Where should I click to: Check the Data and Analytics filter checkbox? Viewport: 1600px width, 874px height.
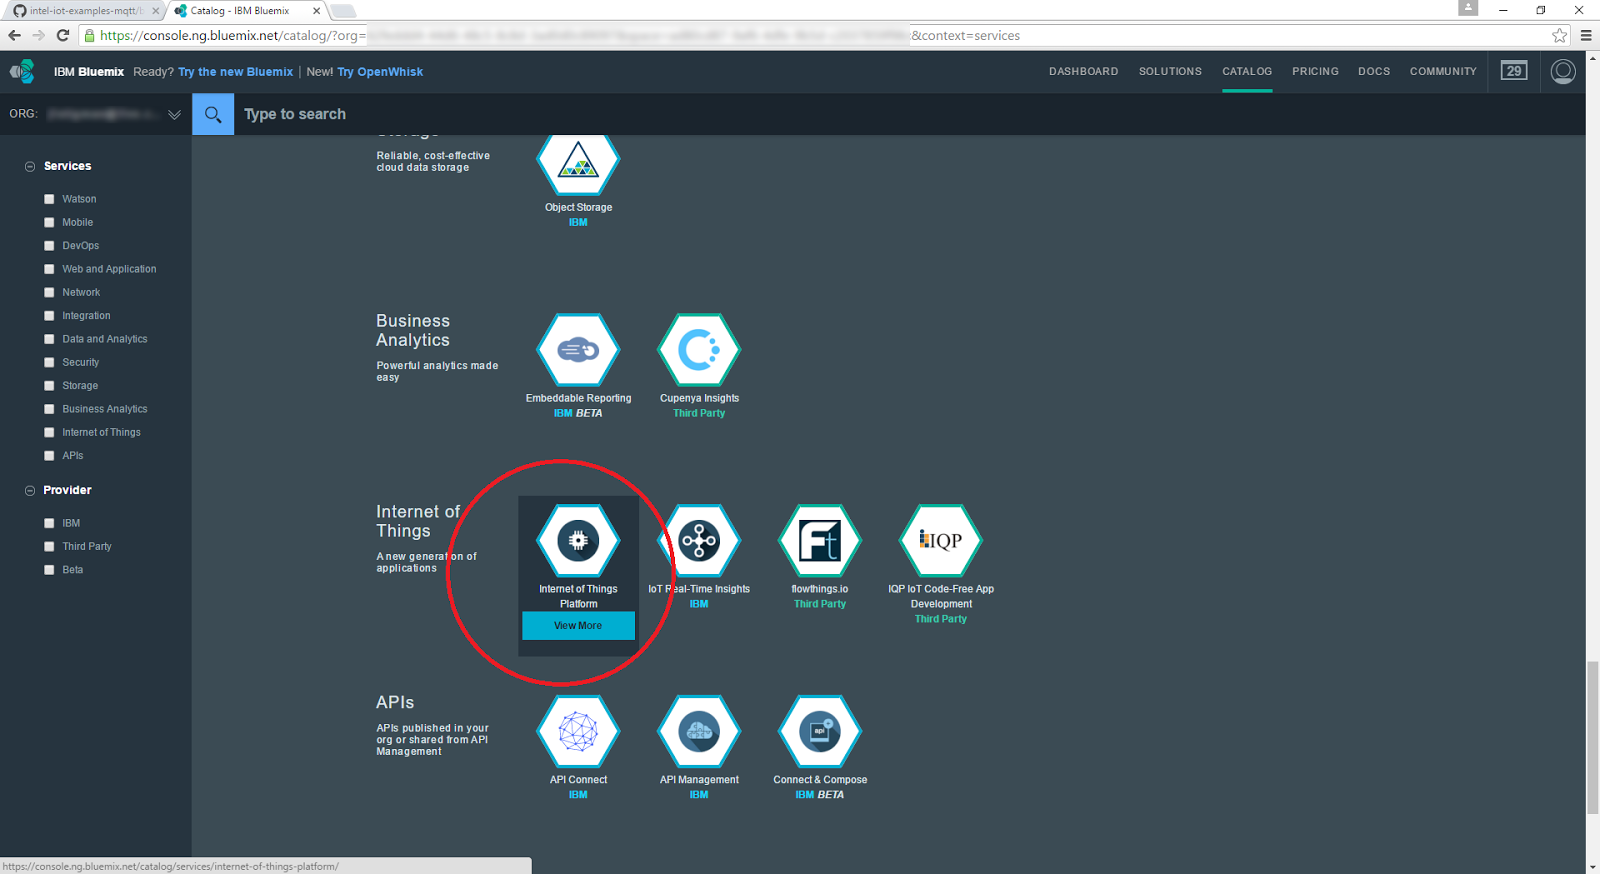click(49, 339)
